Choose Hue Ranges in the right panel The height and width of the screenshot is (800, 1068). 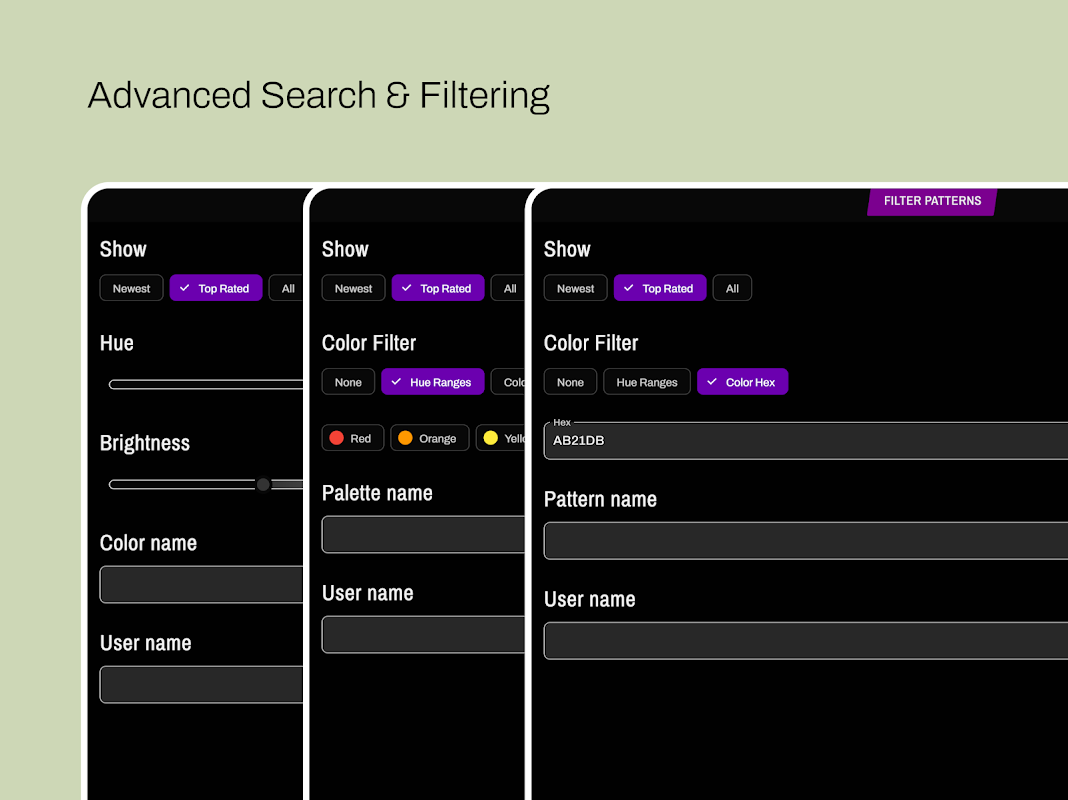tap(646, 382)
